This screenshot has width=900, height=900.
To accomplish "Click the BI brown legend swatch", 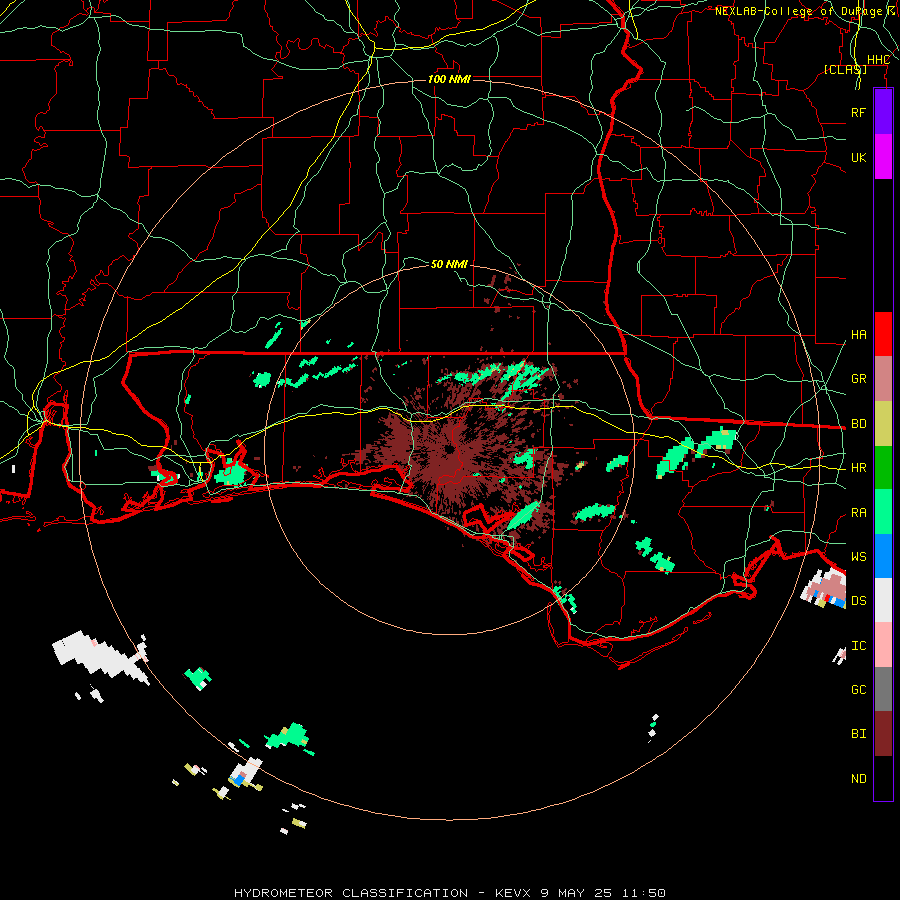I will click(883, 734).
